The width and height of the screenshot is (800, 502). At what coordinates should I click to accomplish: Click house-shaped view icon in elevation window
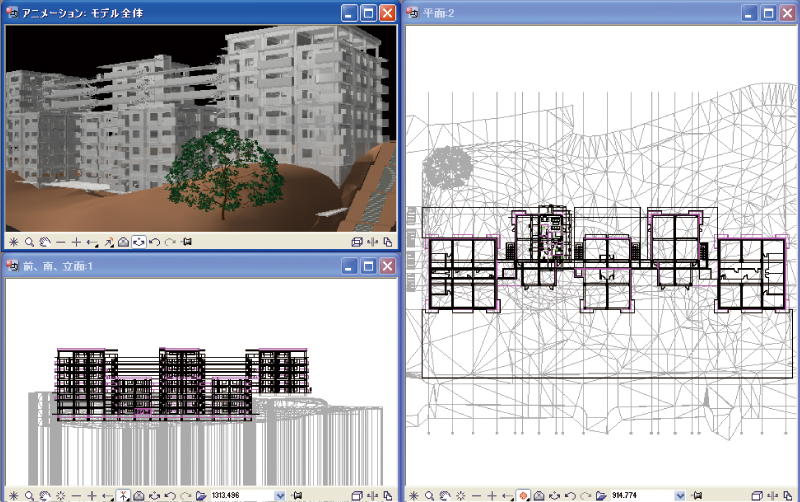pos(139,495)
